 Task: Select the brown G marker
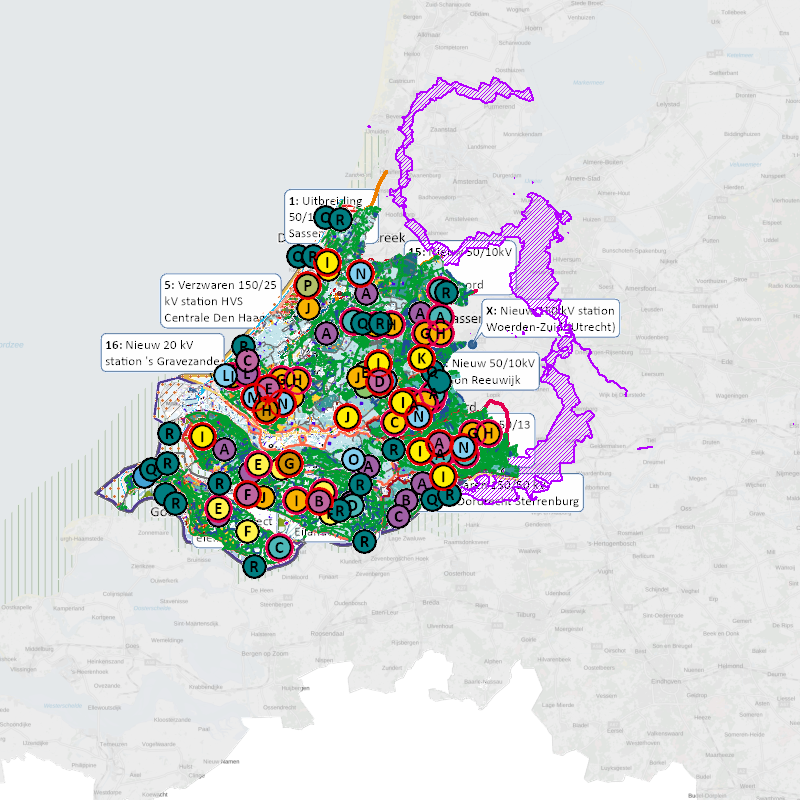point(288,463)
